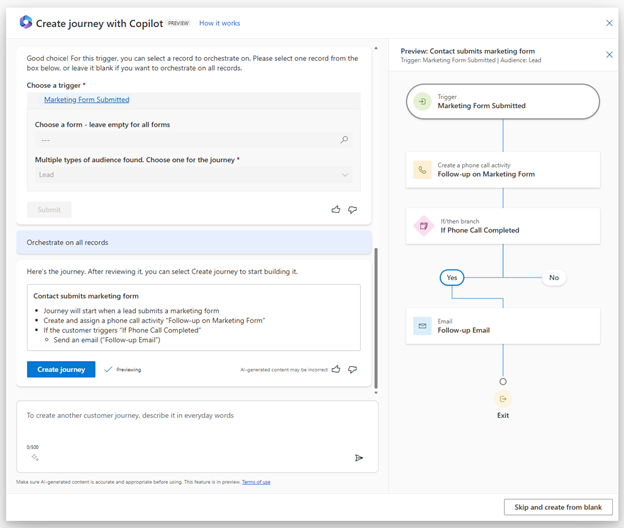
Task: Open the How it works link
Action: pos(219,23)
